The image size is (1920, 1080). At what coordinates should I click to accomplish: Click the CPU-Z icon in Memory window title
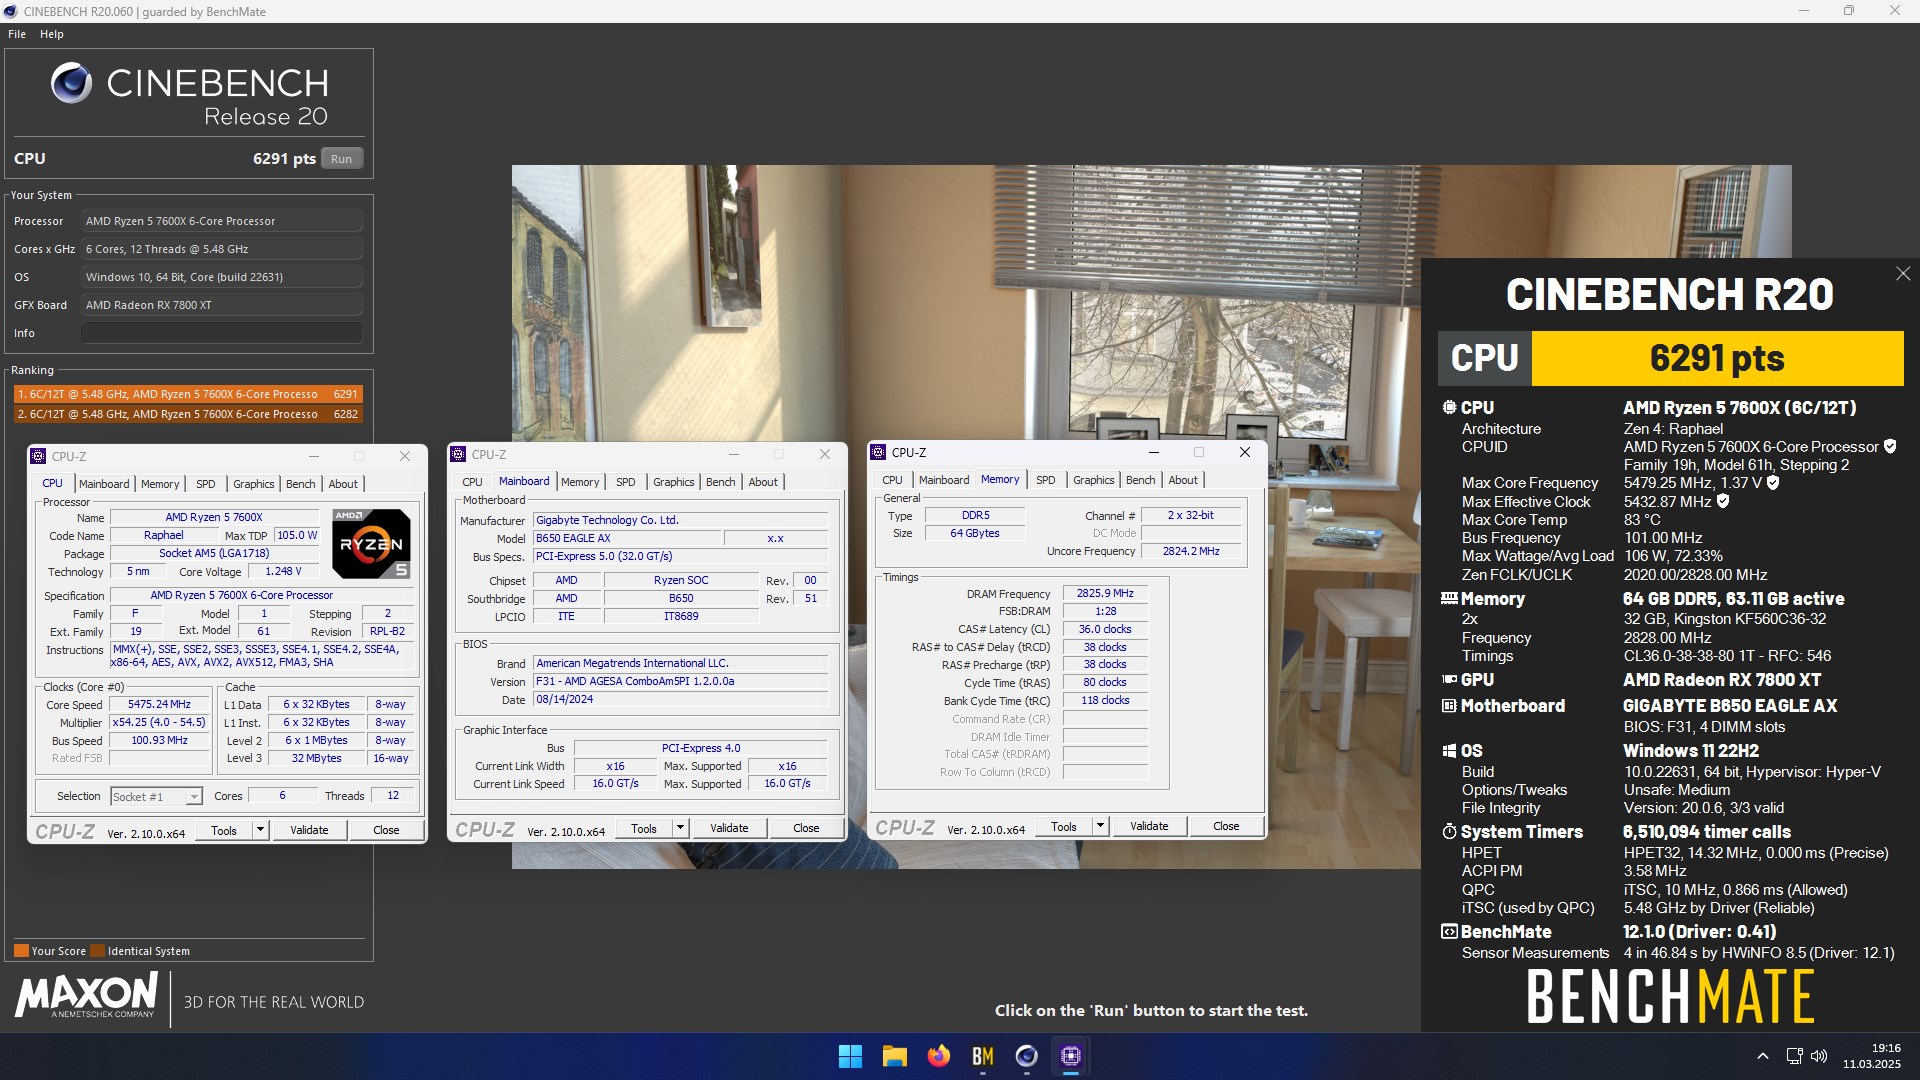[x=878, y=452]
